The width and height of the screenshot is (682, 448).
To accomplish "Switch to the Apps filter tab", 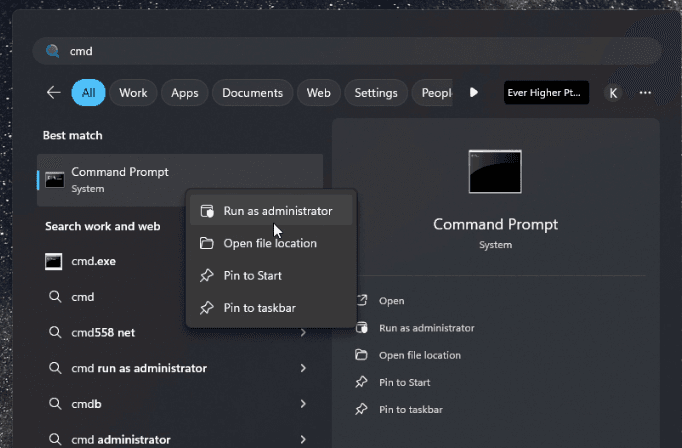I will point(184,93).
